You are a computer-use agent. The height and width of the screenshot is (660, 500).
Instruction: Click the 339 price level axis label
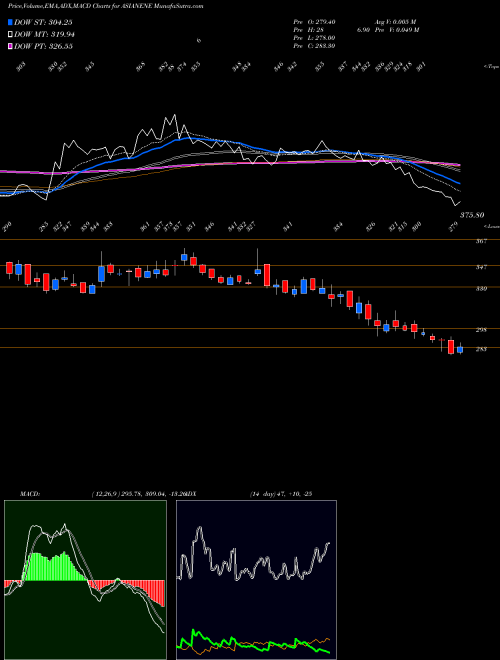pos(481,289)
